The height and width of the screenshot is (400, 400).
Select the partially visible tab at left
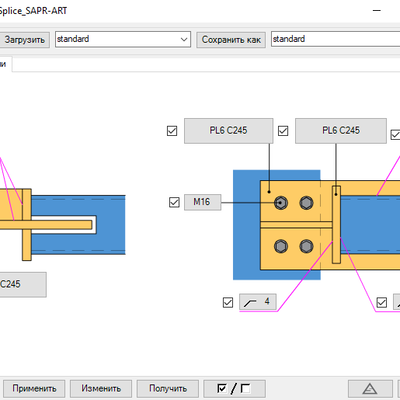tap(5, 64)
